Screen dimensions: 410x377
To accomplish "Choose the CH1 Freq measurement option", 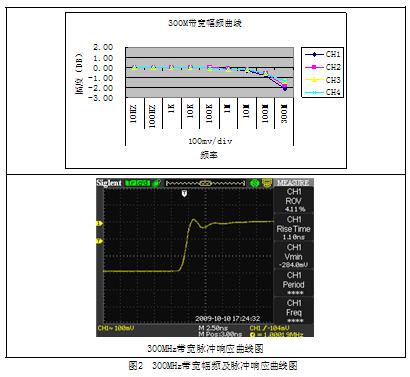I will 294,311.
